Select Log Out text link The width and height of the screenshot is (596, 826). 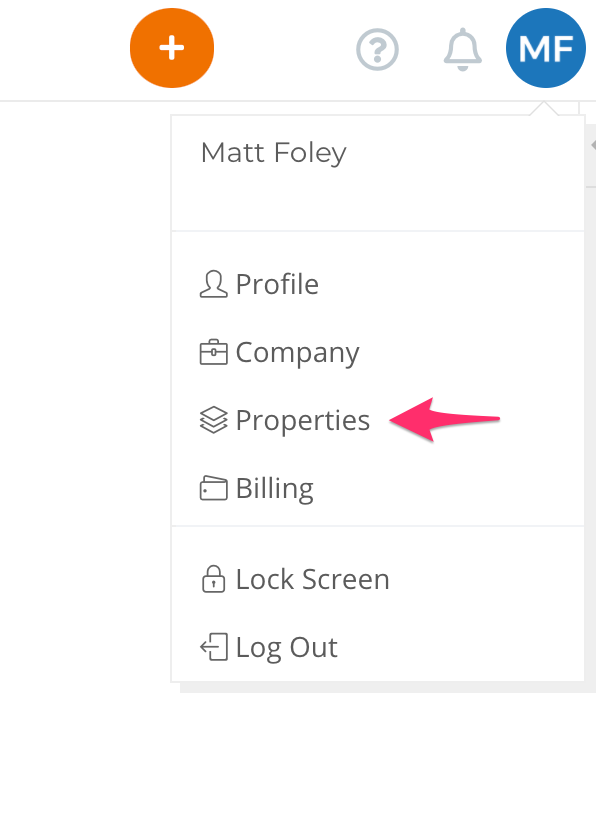tap(287, 648)
